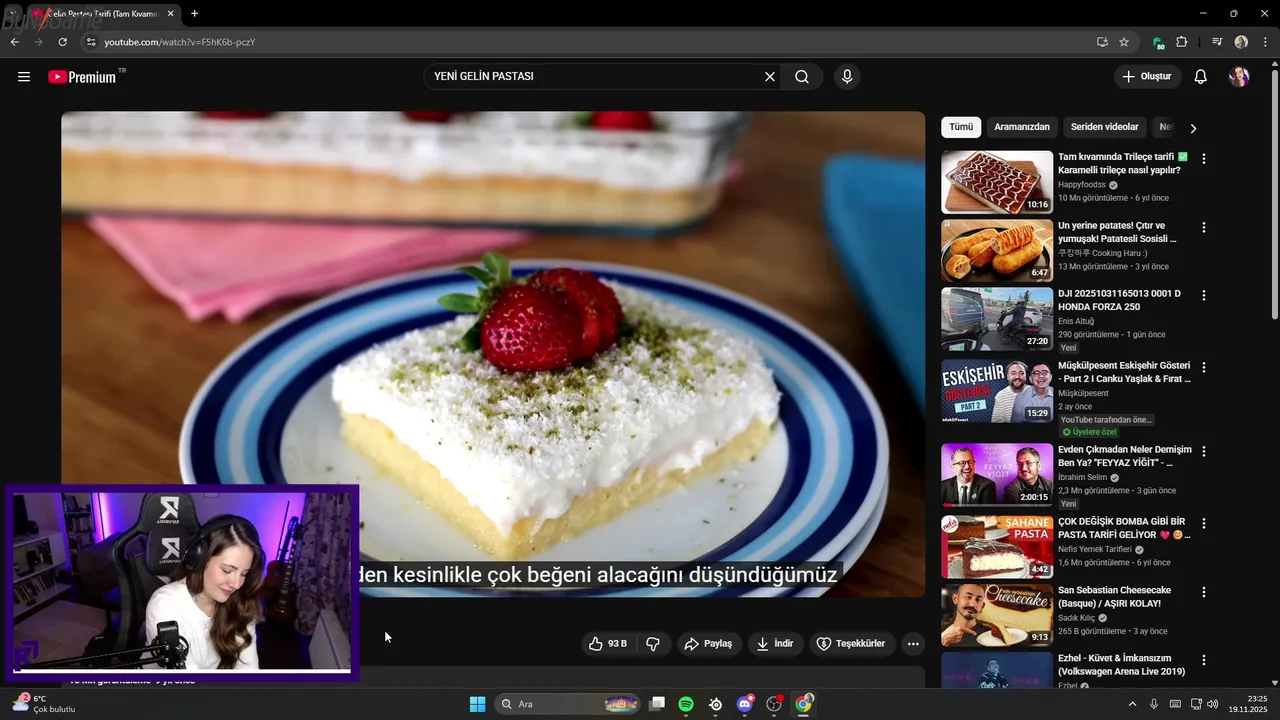Download the video with İndir
The height and width of the screenshot is (720, 1280).
pos(775,644)
